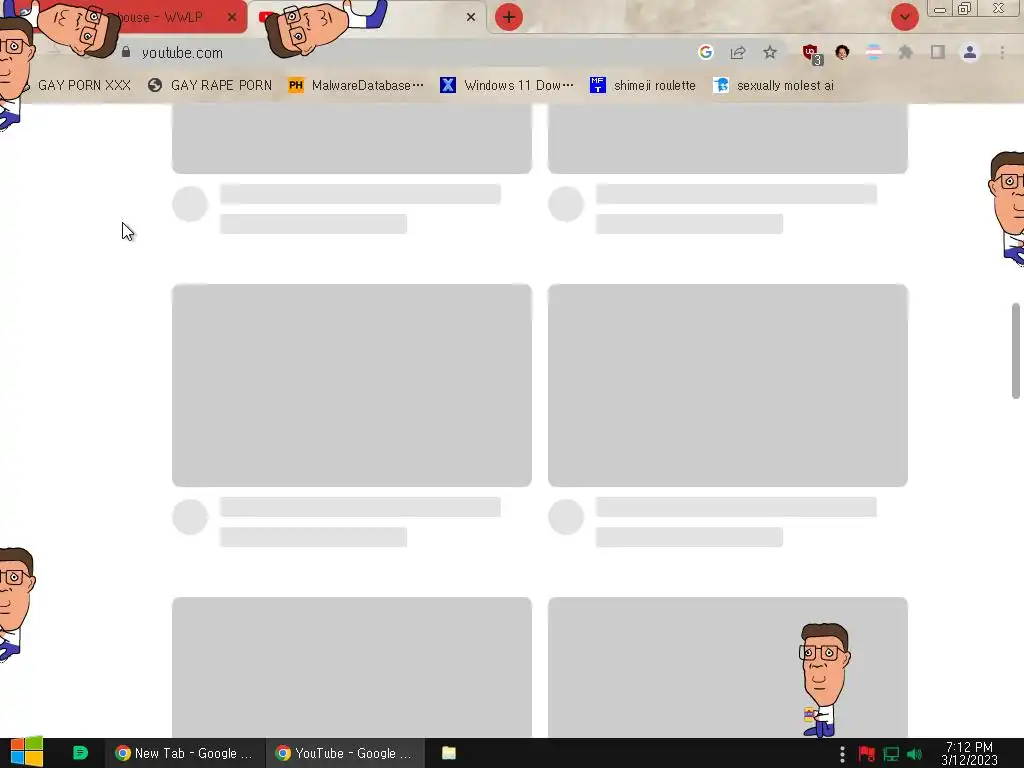1024x768 pixels.
Task: Open the Windows 11 Dow… bookmark
Action: click(x=507, y=86)
